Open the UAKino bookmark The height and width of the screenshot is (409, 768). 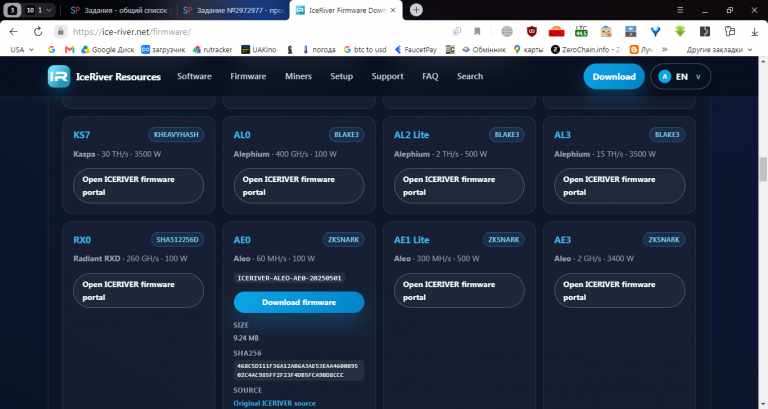[x=259, y=49]
